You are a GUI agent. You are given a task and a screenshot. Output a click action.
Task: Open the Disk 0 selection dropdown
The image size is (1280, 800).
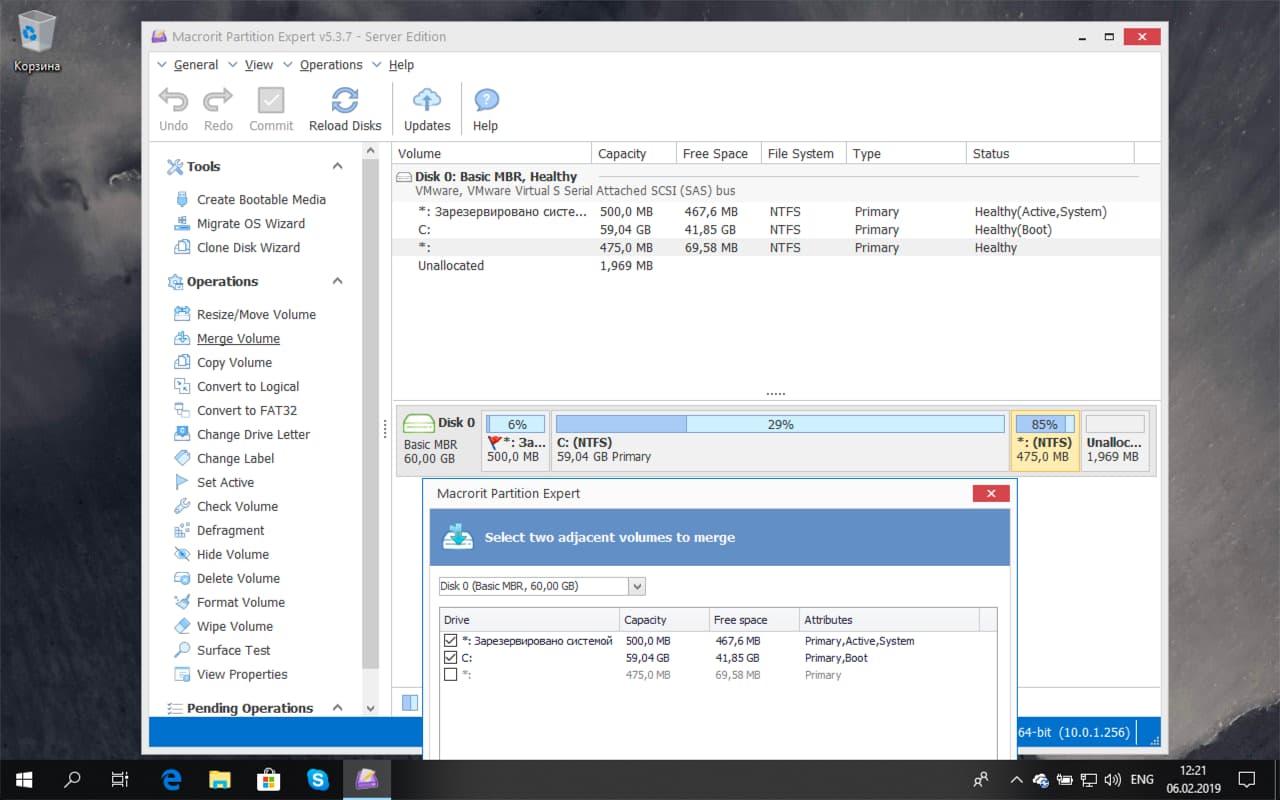tap(637, 586)
